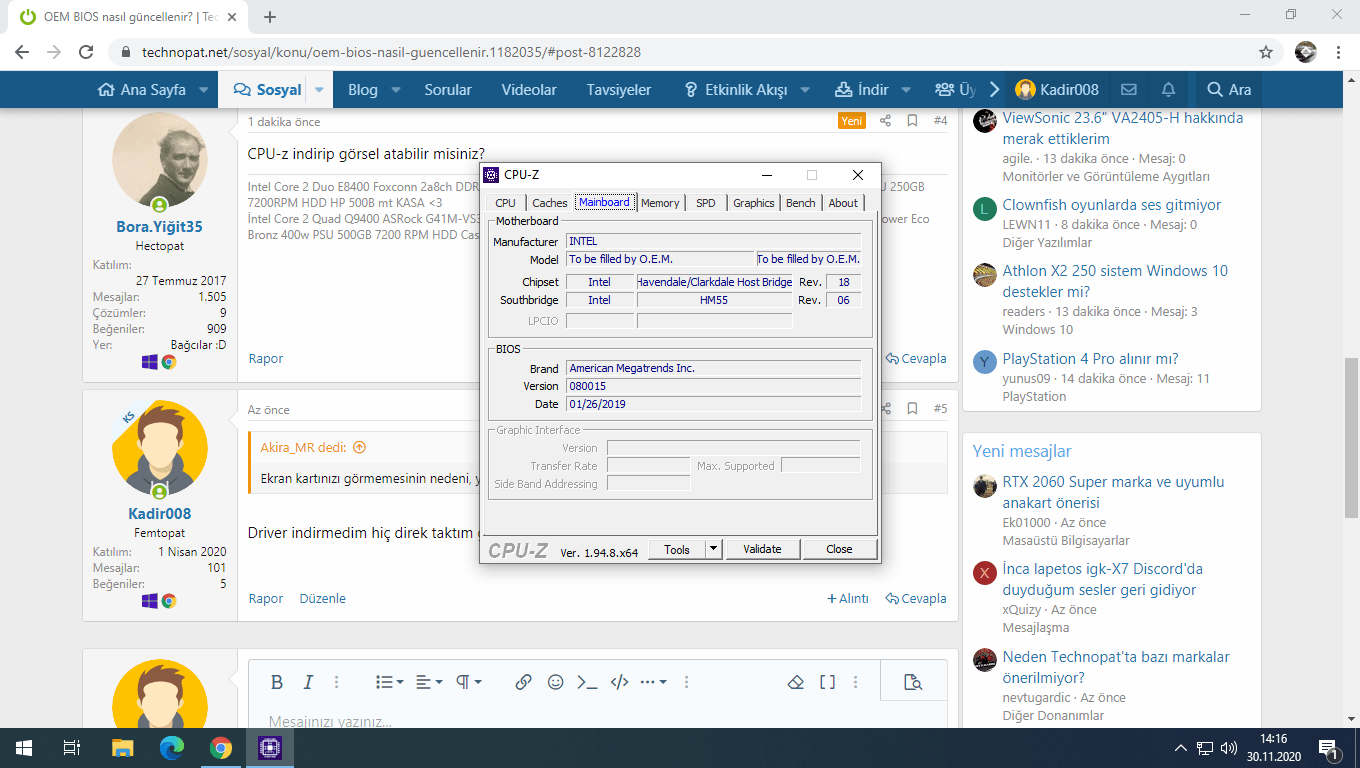View Bora.Yiğit35's avatar image
The image size is (1360, 768).
160,160
